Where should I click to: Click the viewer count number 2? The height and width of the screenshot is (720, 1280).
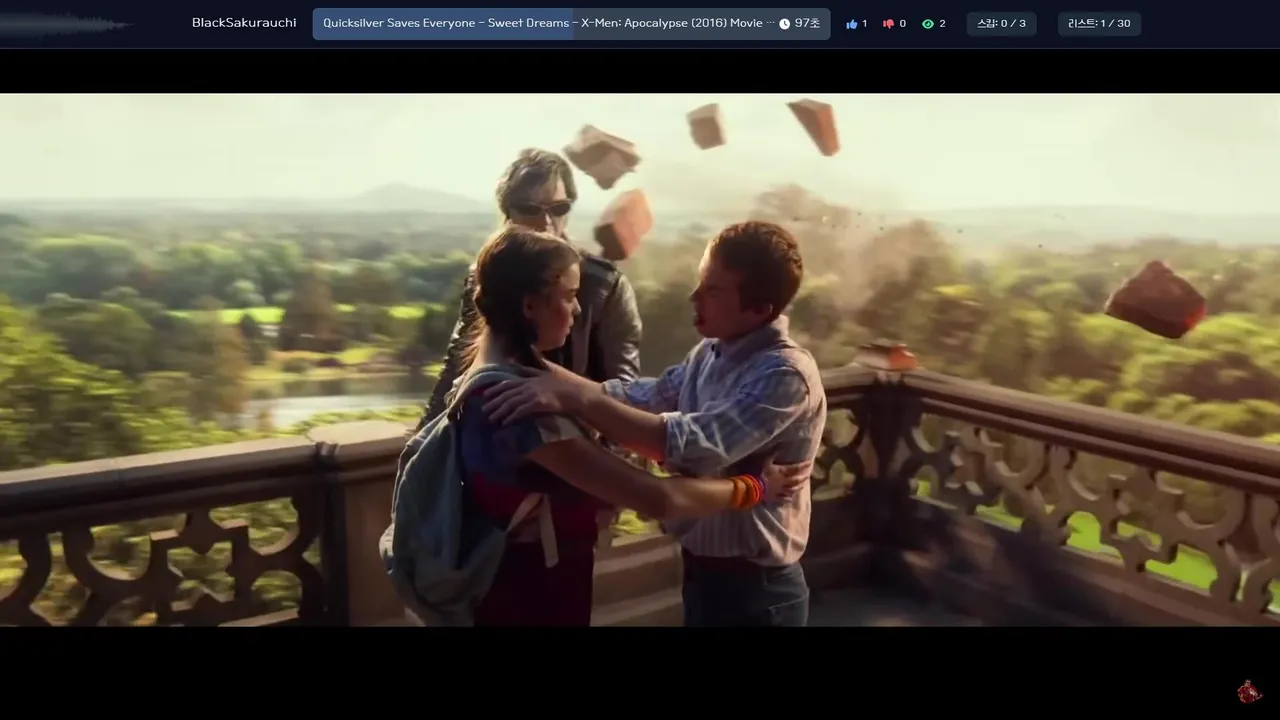pyautogui.click(x=942, y=24)
